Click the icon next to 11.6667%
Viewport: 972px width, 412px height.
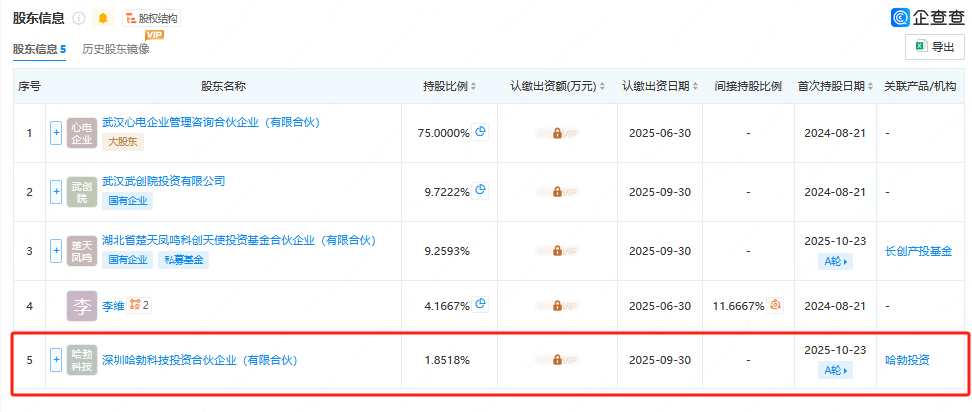pyautogui.click(x=775, y=305)
